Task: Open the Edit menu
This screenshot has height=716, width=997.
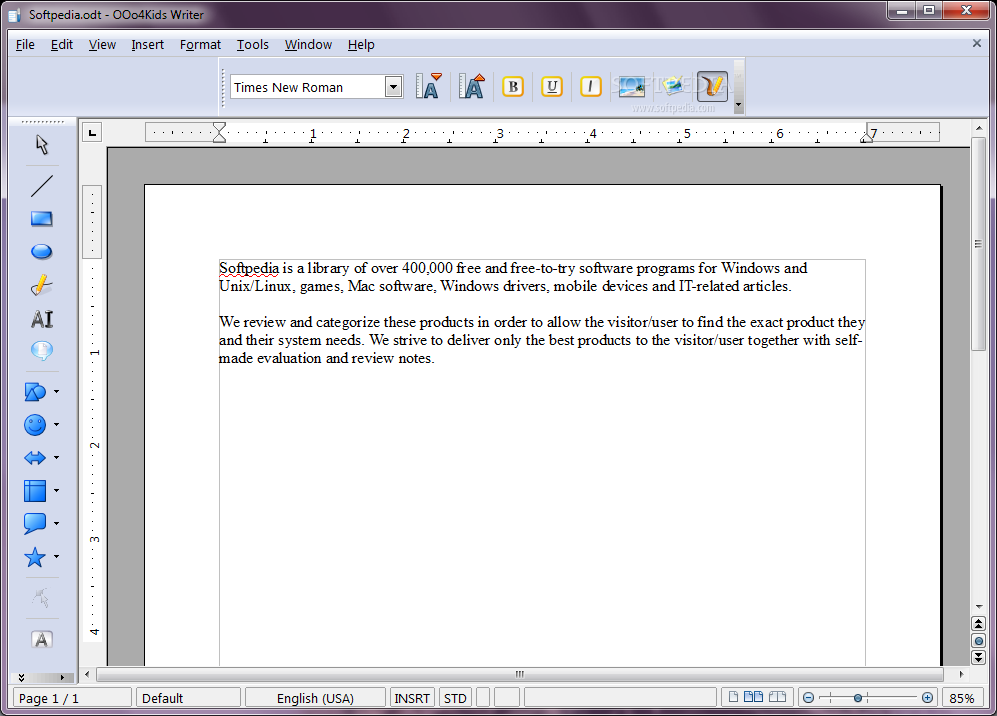Action: (x=62, y=45)
